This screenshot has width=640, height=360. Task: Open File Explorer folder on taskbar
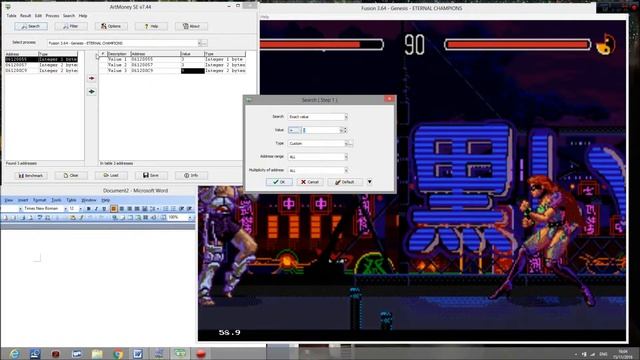click(x=97, y=353)
